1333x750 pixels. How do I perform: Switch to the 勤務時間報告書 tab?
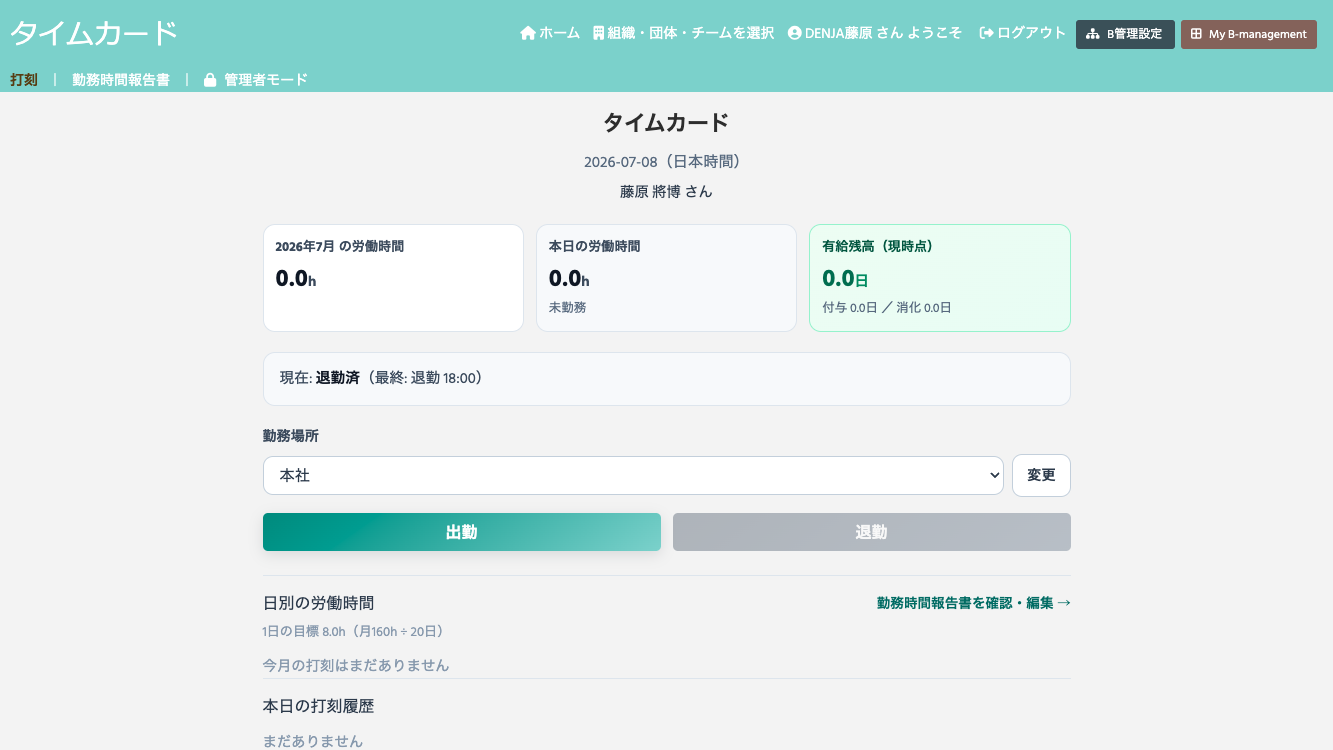(121, 80)
